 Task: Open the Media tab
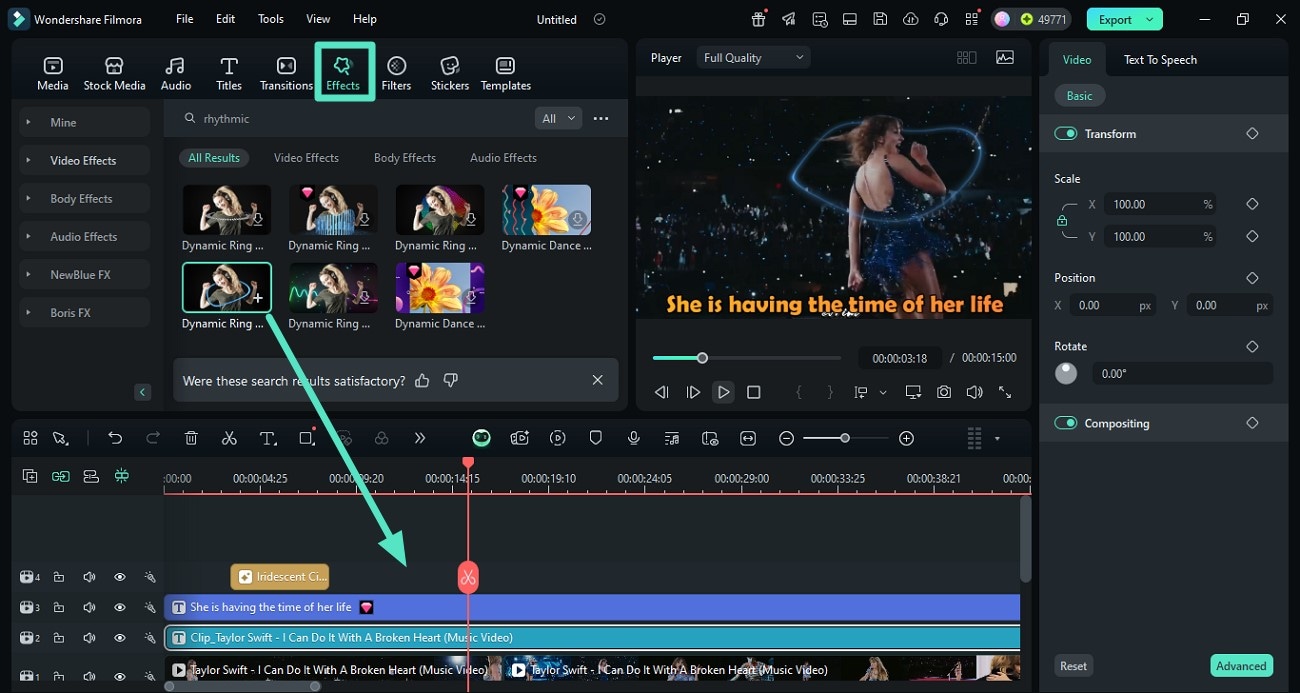pyautogui.click(x=53, y=73)
